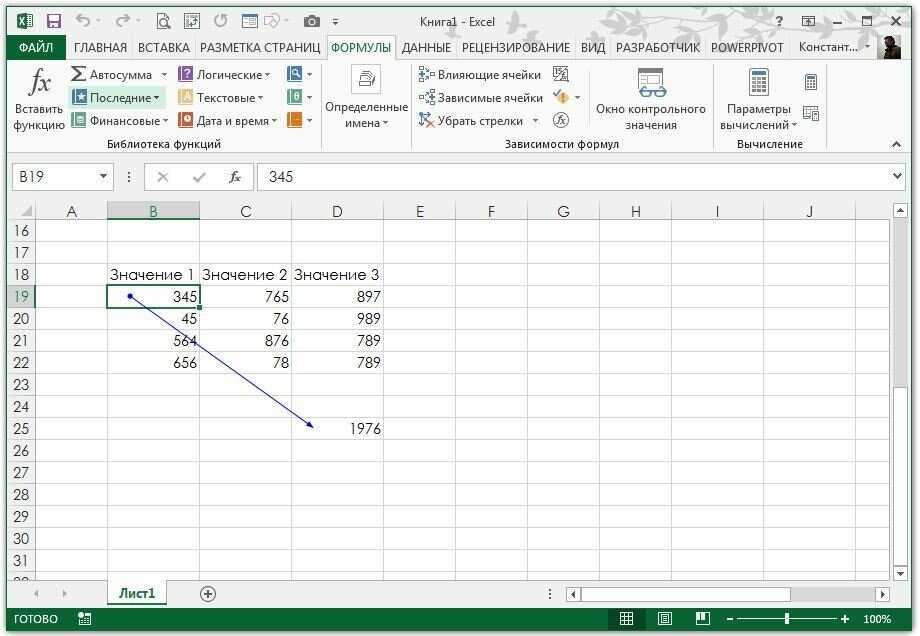Switch to the POWERPIVOT tab
This screenshot has height=636, width=920.
pyautogui.click(x=747, y=48)
